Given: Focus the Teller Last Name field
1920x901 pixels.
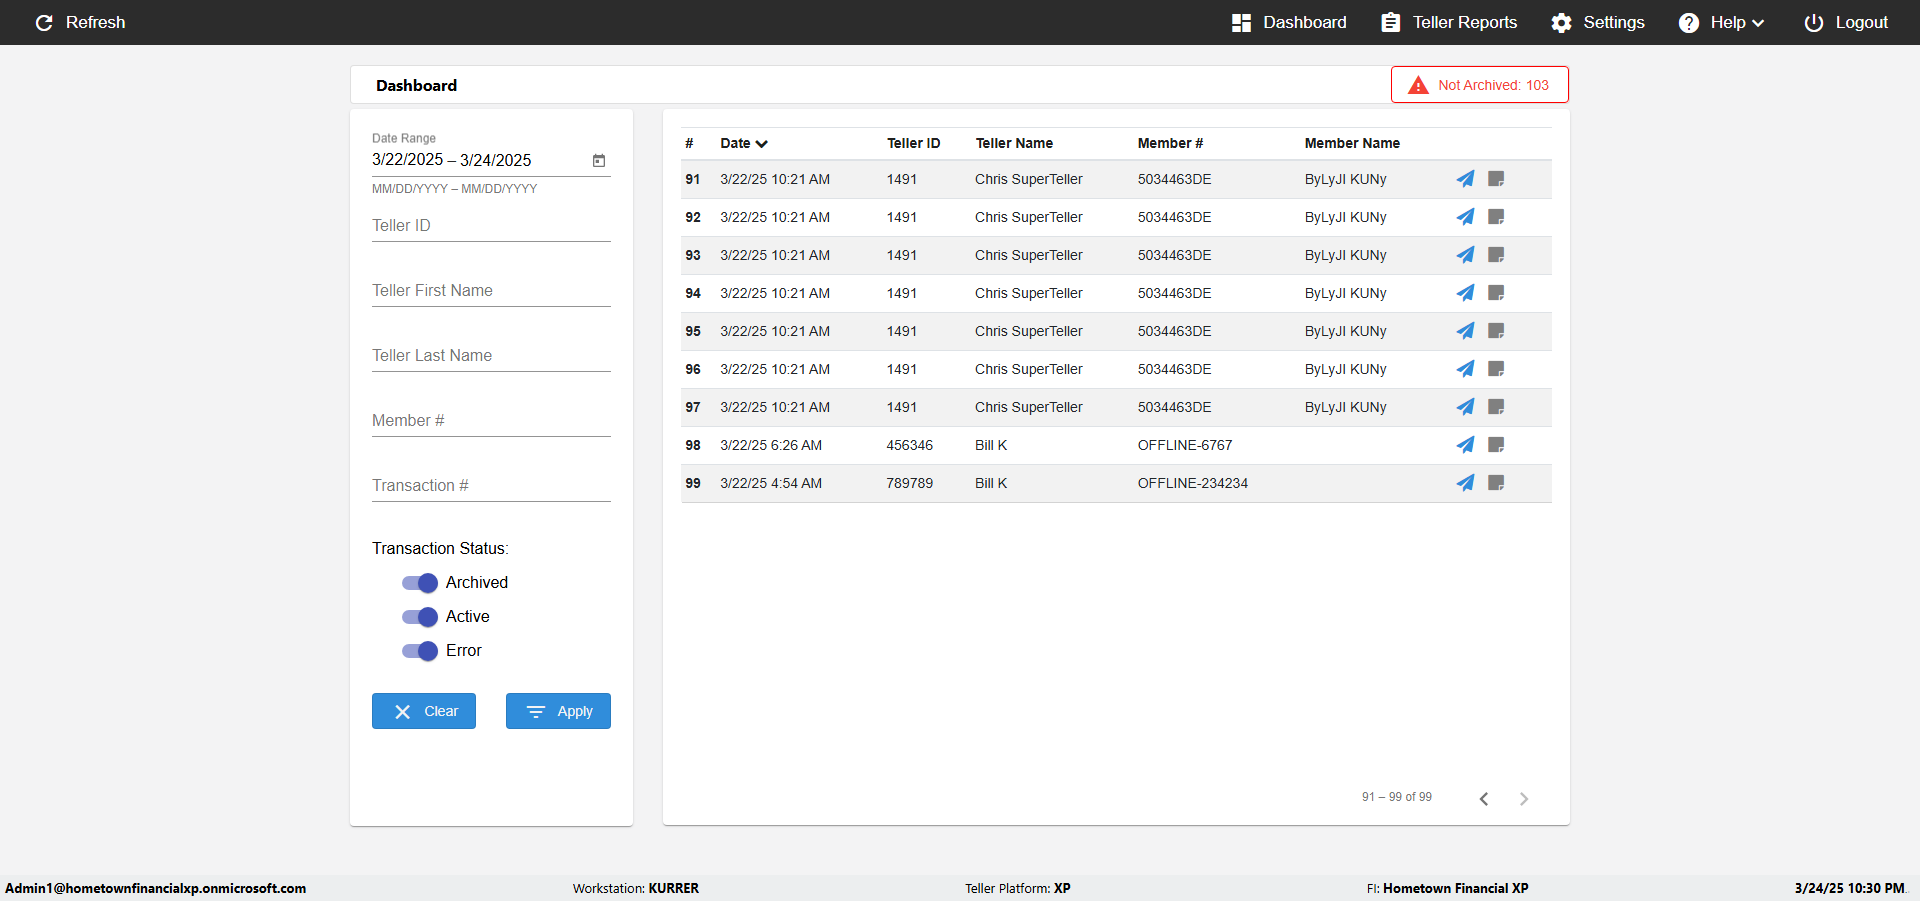Looking at the screenshot, I should 491,356.
